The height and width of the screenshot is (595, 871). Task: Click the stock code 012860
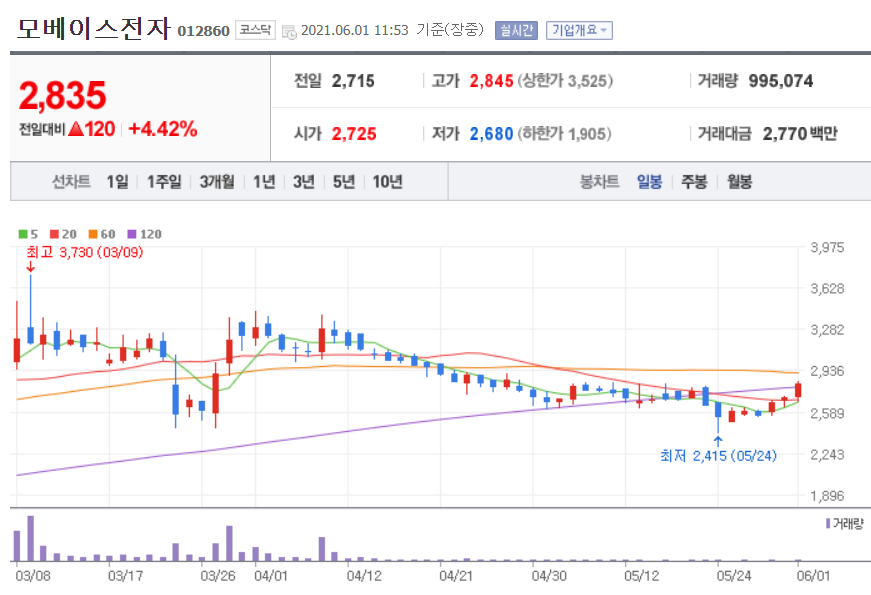203,31
